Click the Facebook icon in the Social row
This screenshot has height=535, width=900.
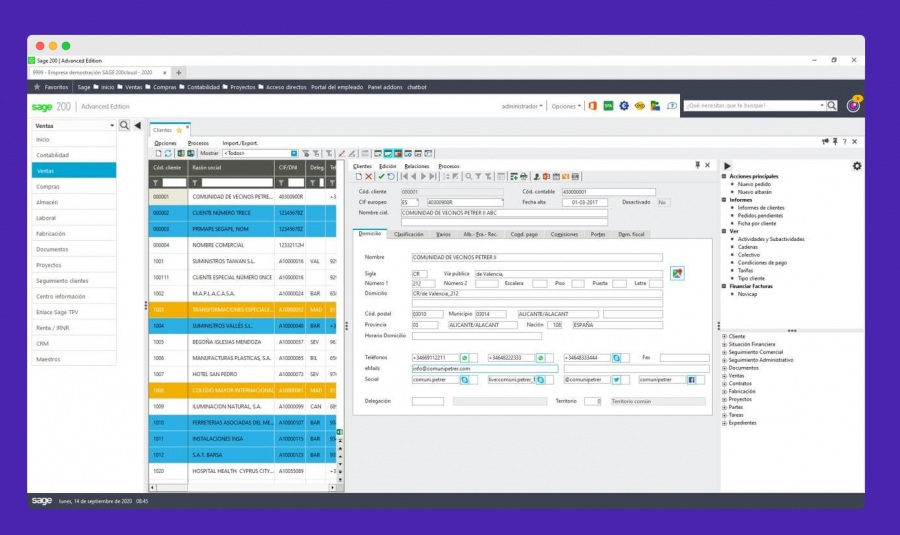tap(692, 380)
